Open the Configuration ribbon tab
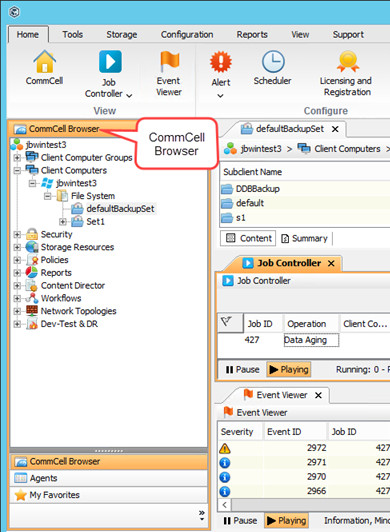390x532 pixels. pyautogui.click(x=187, y=35)
